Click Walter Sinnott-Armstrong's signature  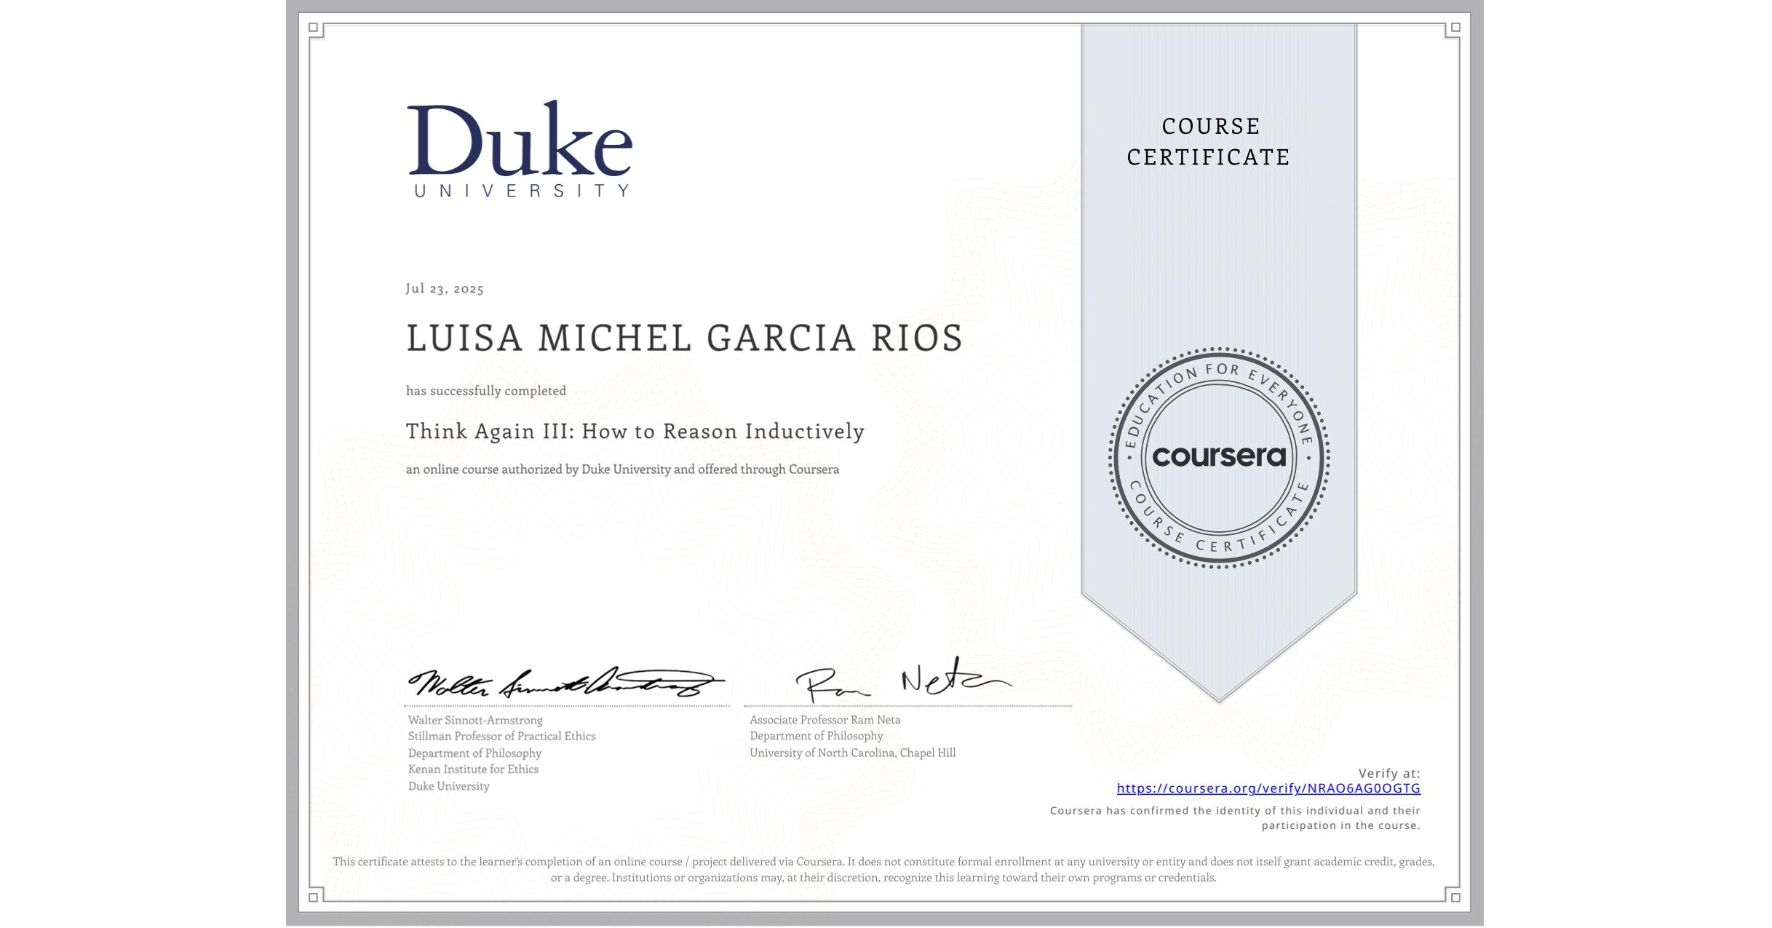pos(566,683)
